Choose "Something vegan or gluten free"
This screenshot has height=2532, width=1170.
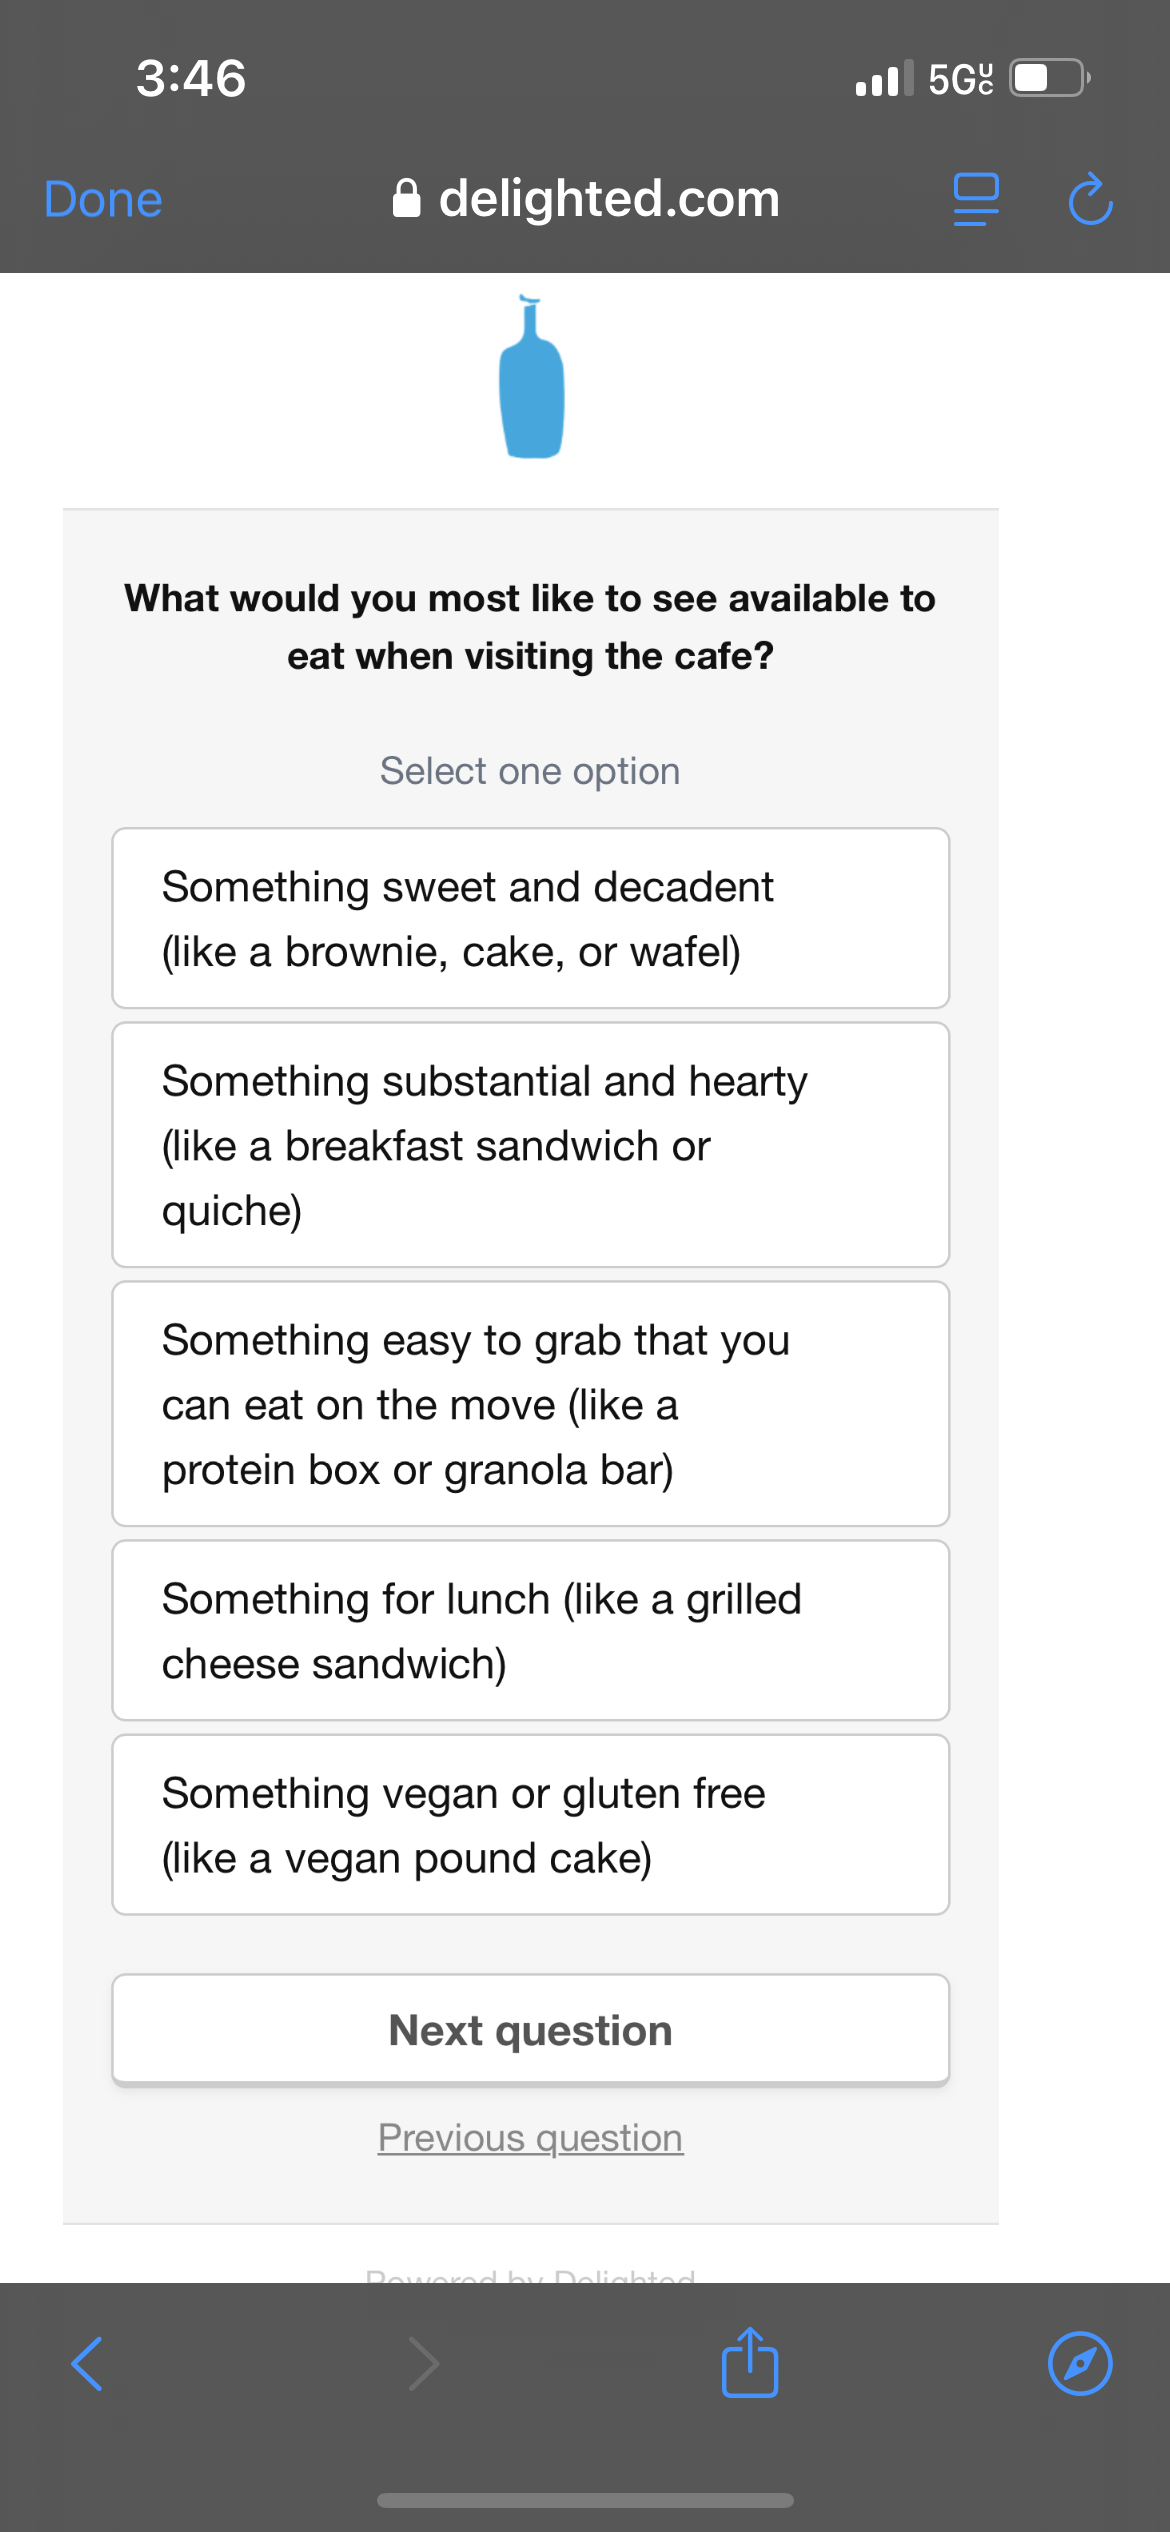pos(530,1825)
